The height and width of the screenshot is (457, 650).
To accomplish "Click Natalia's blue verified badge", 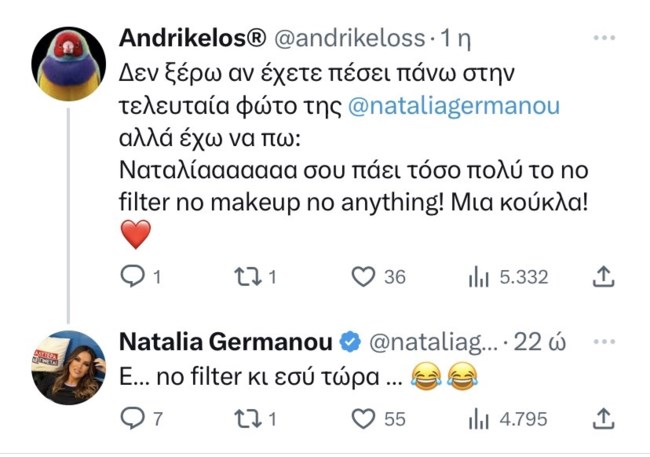I will point(349,342).
